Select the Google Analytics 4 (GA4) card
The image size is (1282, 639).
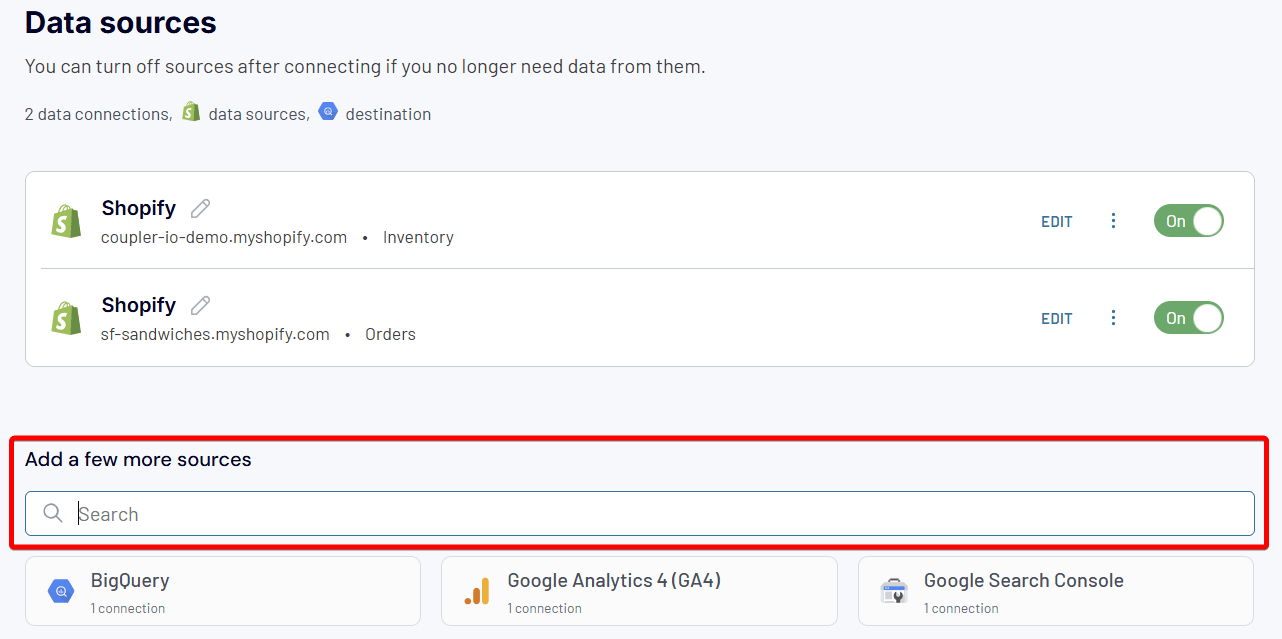coord(638,591)
